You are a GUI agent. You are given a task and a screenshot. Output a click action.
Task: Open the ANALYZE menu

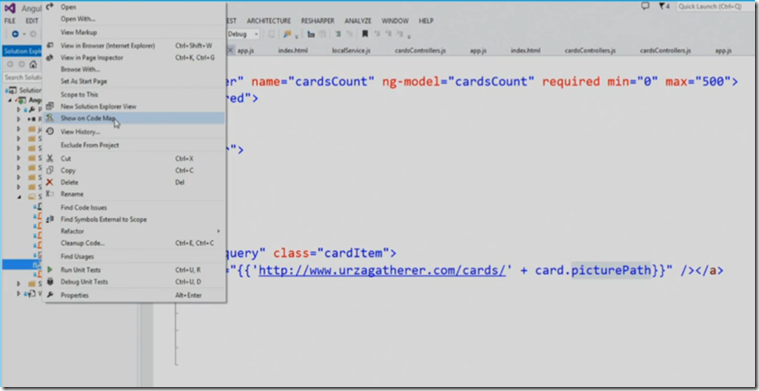coord(358,21)
